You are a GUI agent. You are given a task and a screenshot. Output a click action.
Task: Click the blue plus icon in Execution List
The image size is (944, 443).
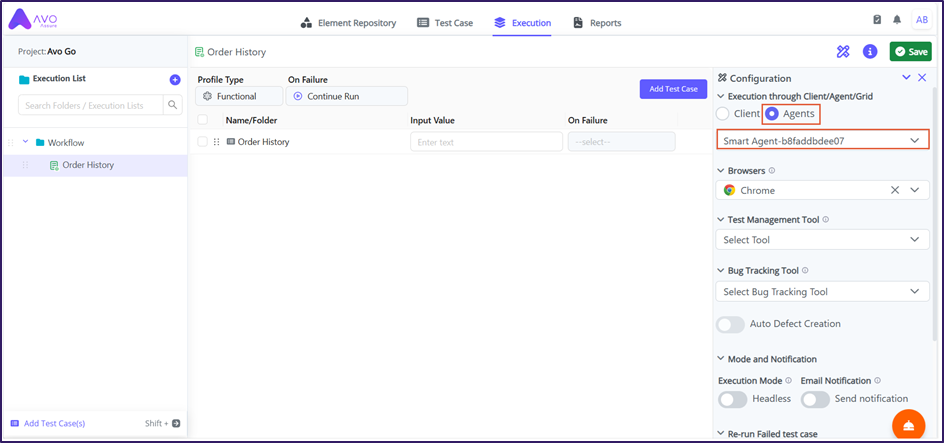click(x=175, y=79)
